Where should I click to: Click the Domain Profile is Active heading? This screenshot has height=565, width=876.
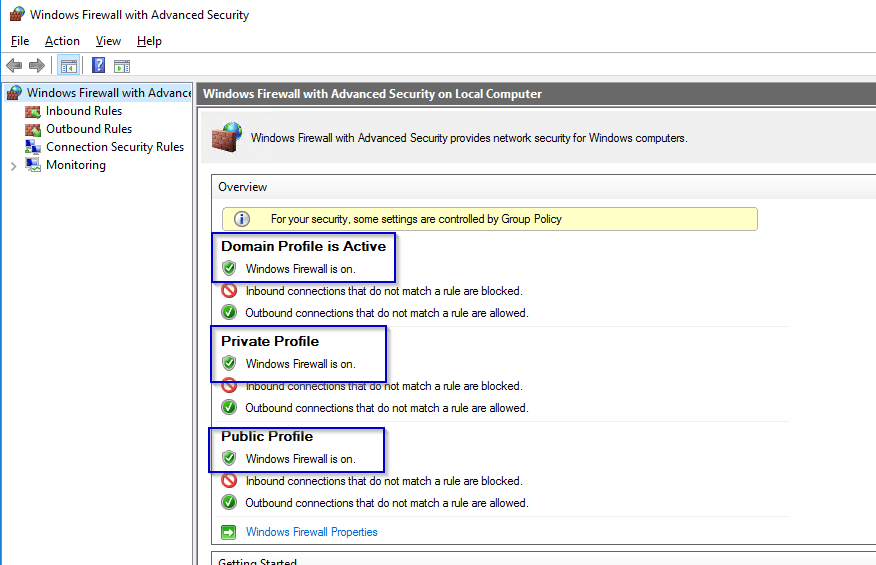pos(303,246)
